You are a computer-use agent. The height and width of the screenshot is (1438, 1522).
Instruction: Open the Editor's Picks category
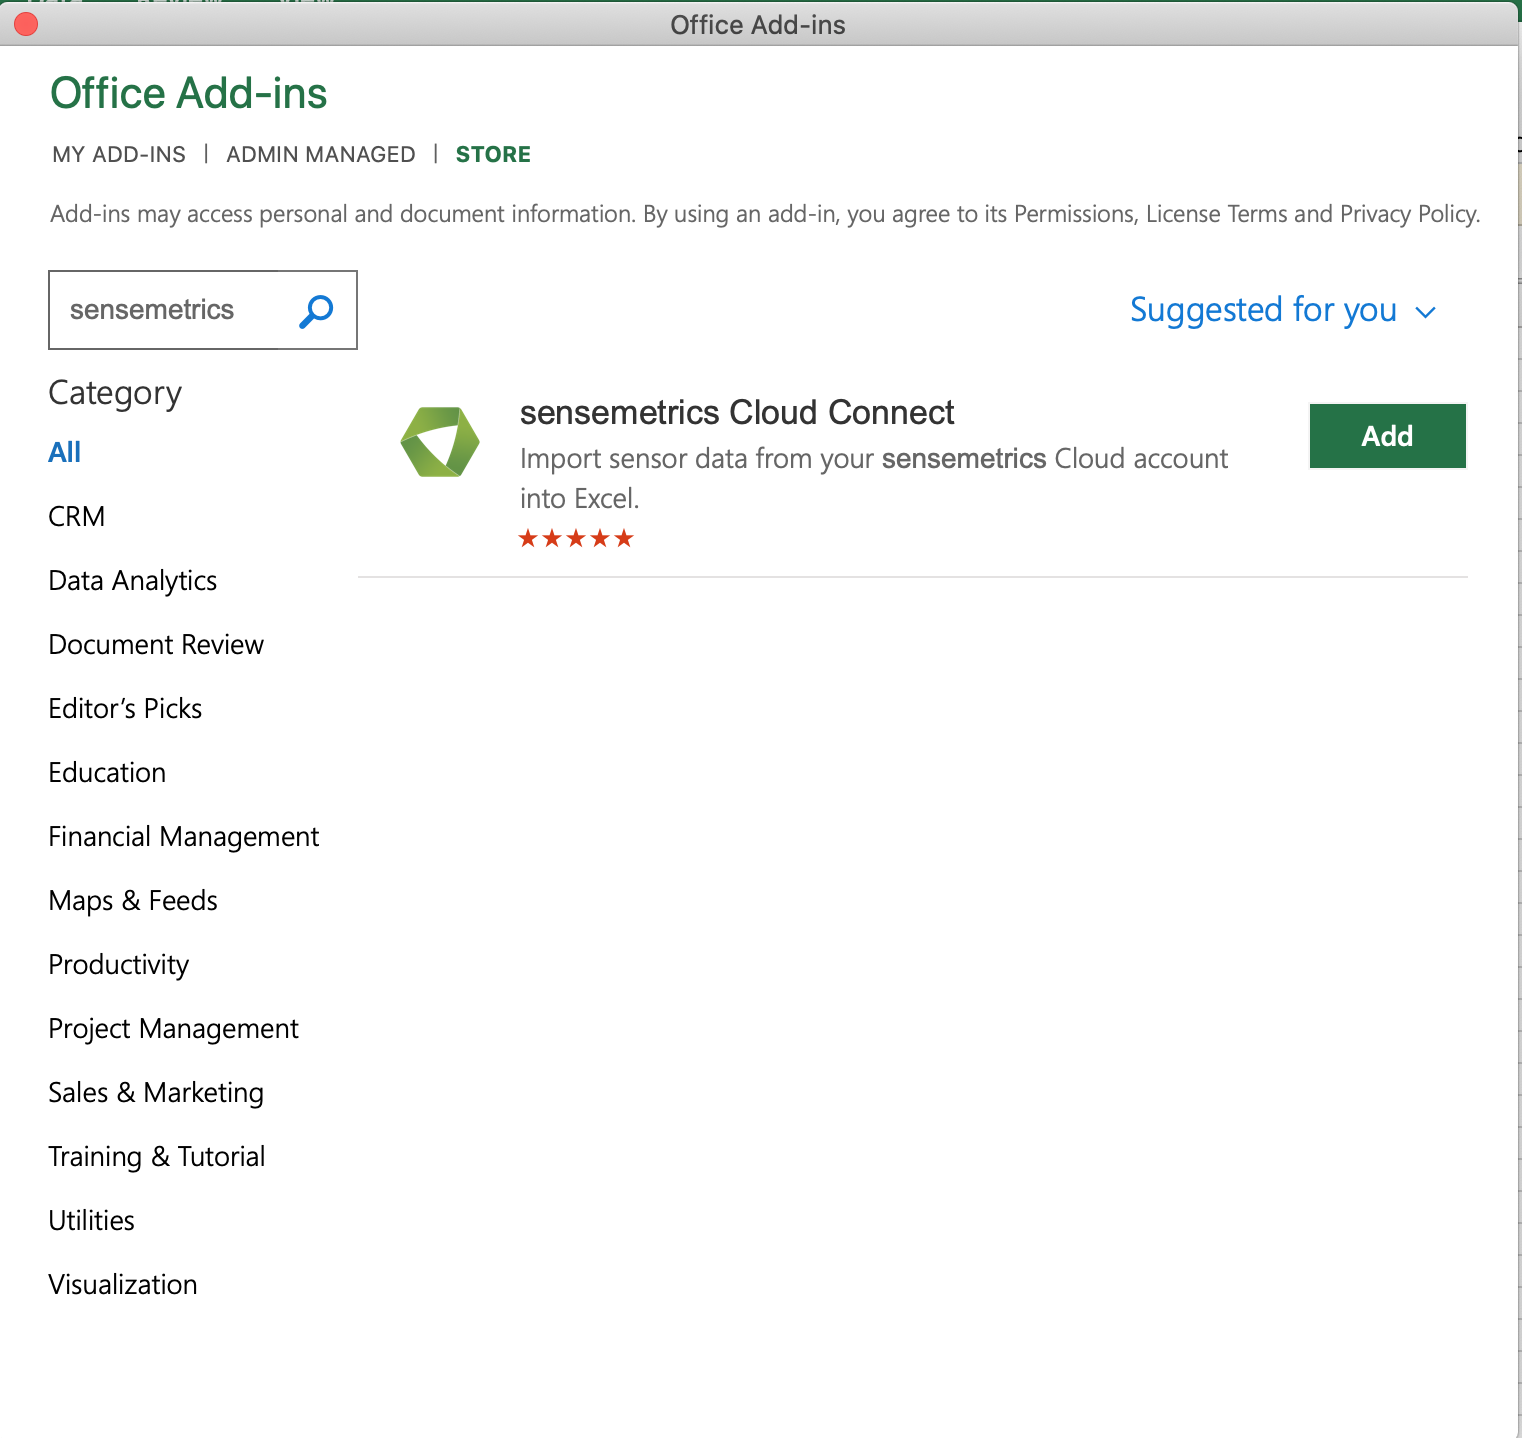(x=125, y=708)
